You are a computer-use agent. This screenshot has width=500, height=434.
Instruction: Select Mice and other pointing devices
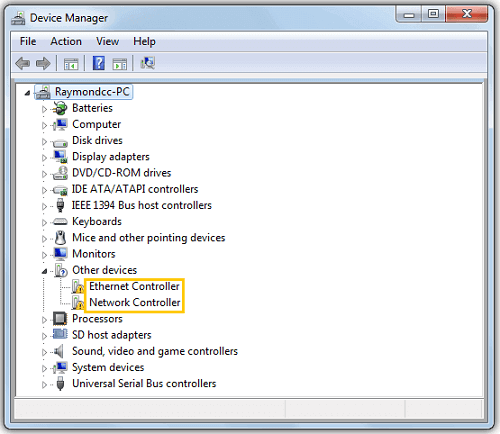[x=149, y=238]
